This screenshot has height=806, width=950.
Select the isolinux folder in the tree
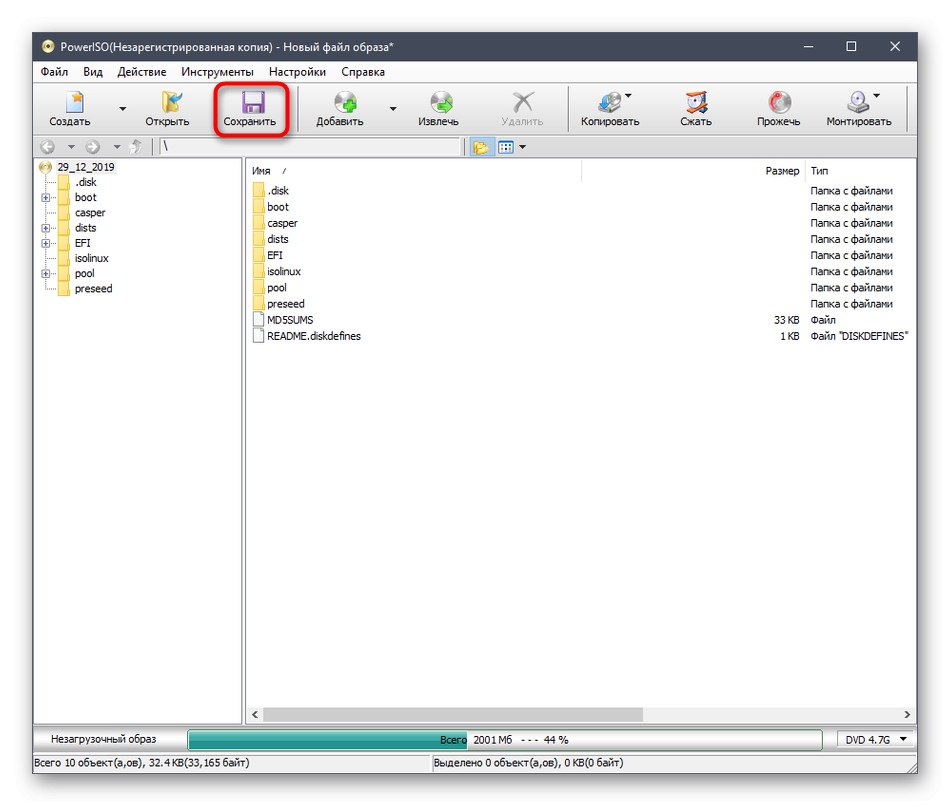point(91,258)
